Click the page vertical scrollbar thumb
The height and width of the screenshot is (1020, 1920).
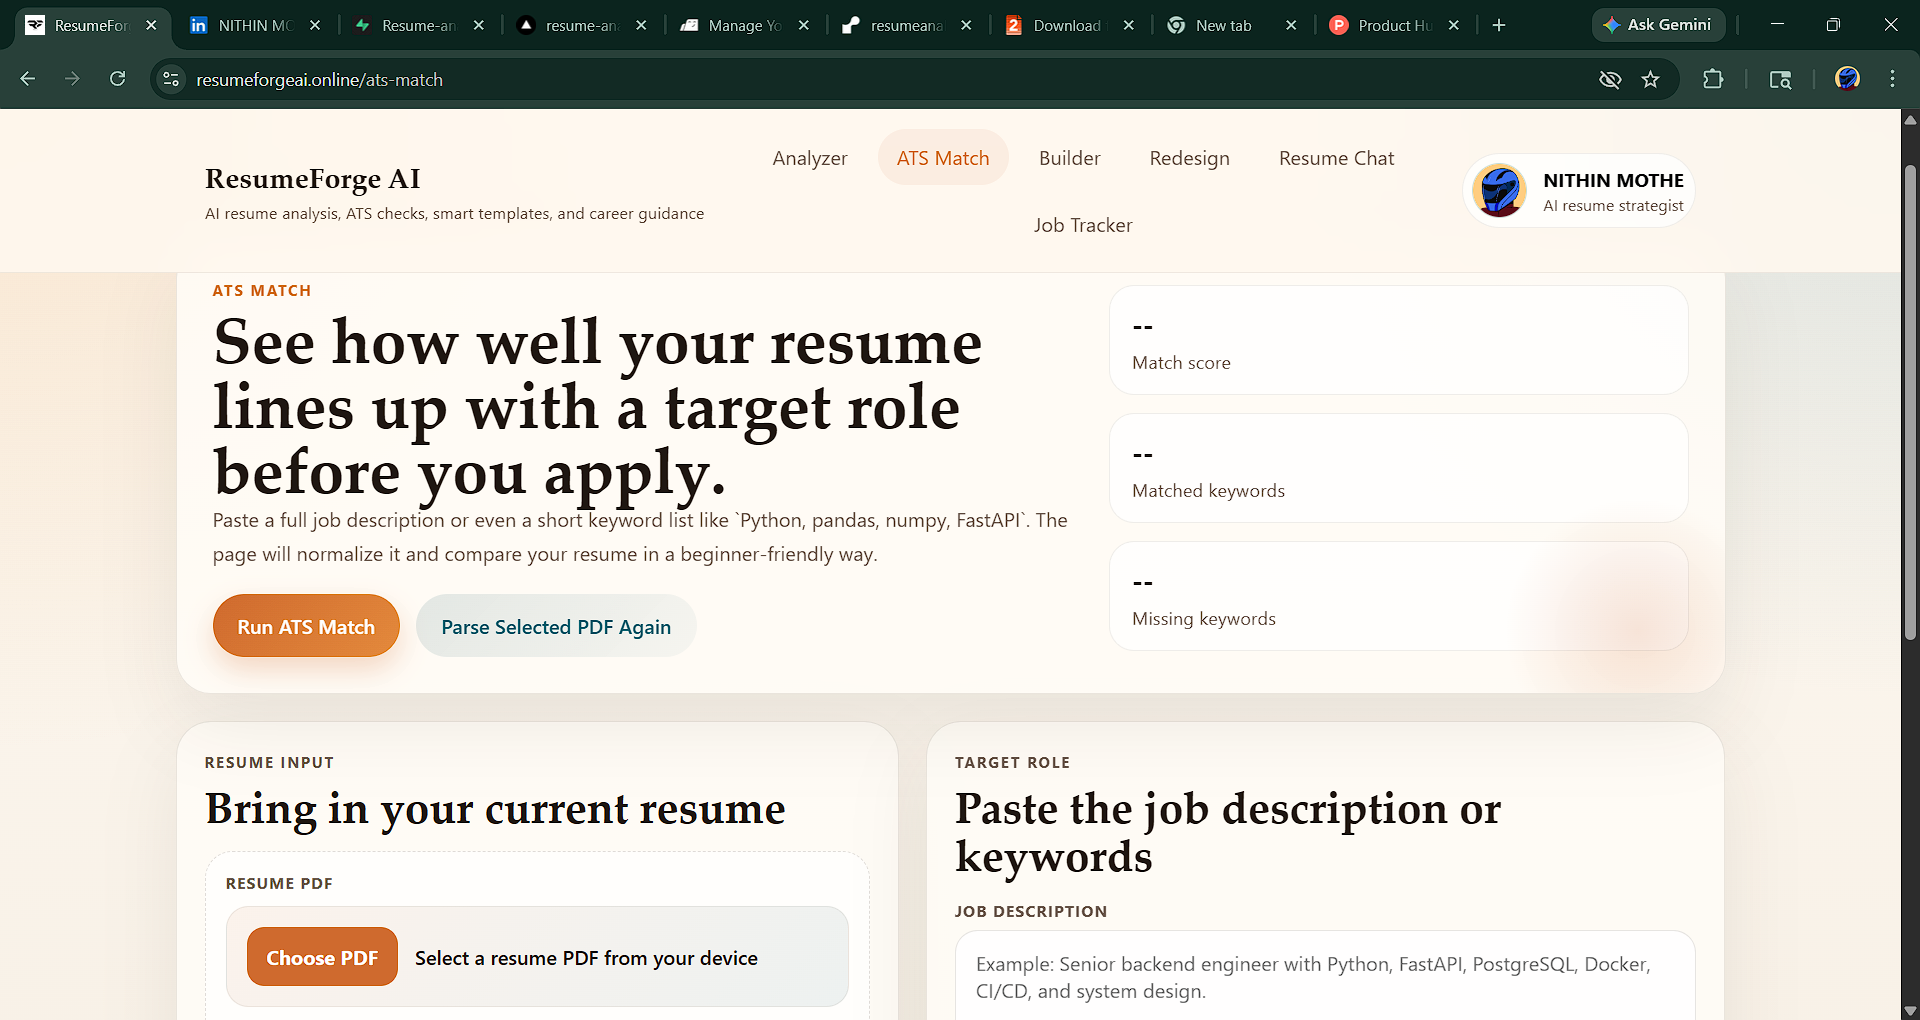coord(1910,402)
